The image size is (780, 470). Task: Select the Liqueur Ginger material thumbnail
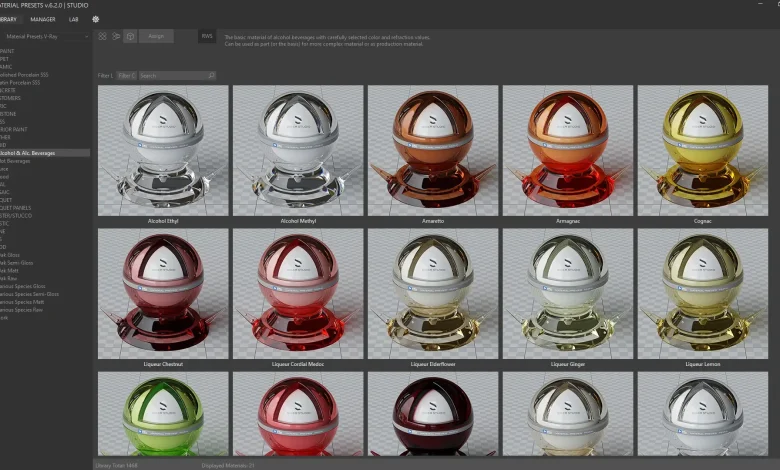coord(568,294)
